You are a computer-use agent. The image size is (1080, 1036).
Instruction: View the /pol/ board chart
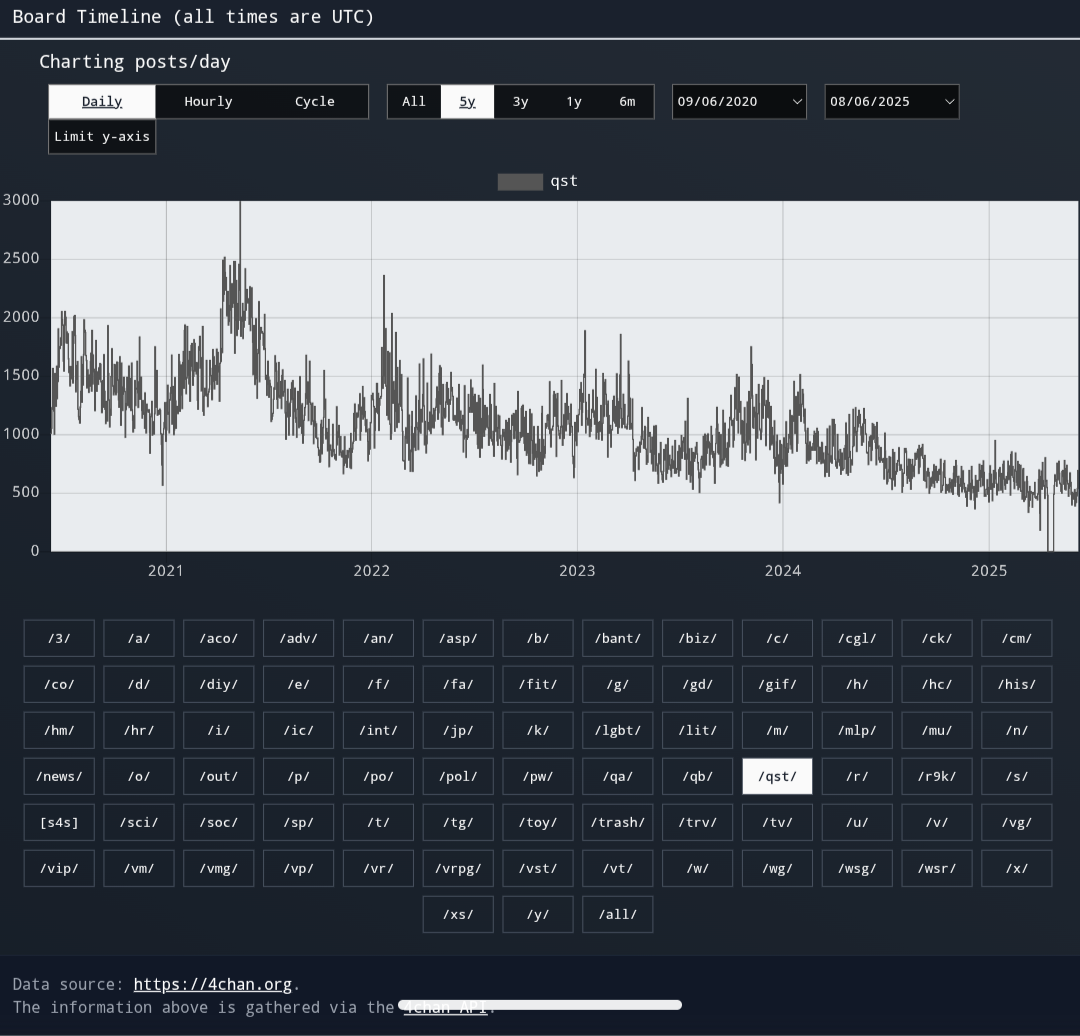458,776
